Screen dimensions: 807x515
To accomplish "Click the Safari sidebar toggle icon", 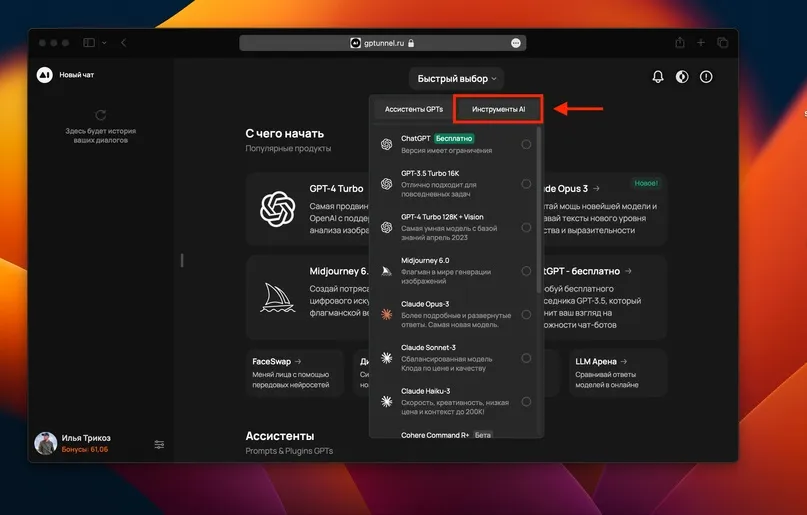I will [x=89, y=43].
